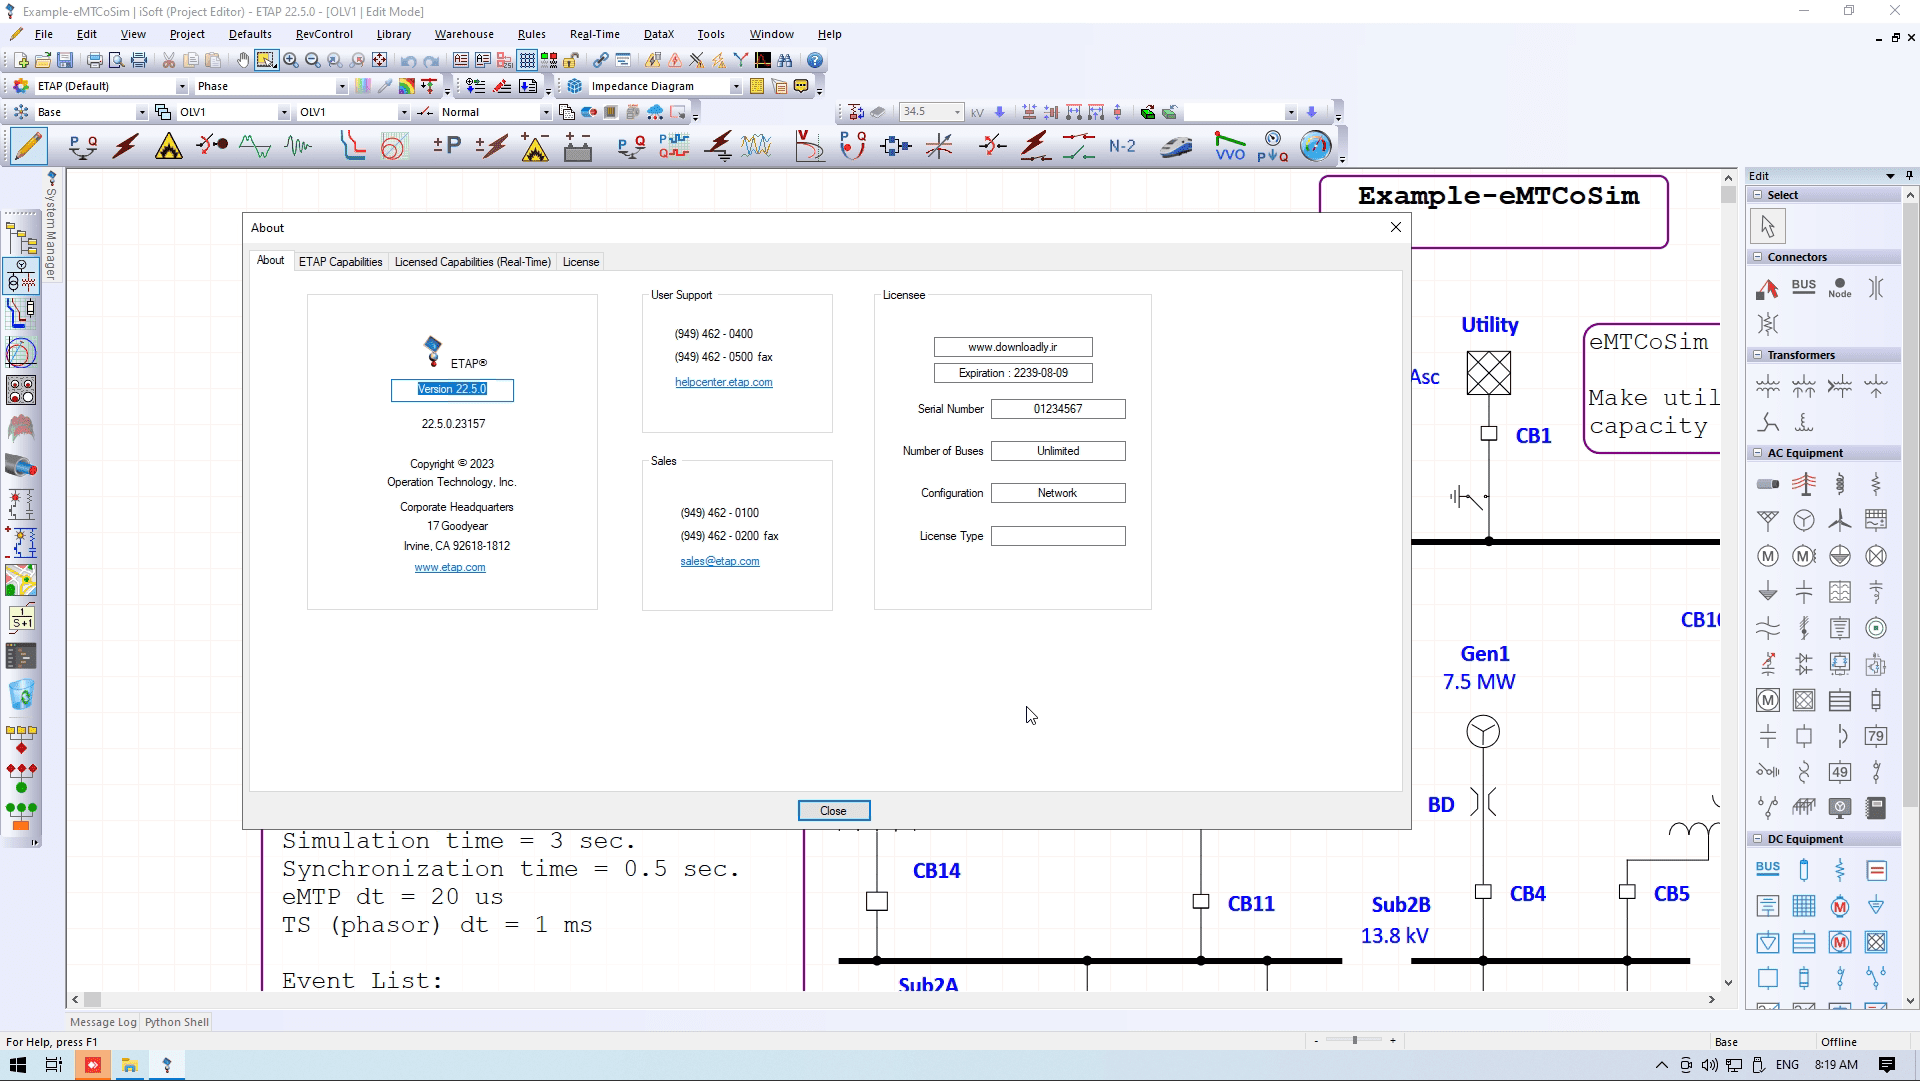
Task: Toggle Edit mode pencil button
Action: point(28,147)
